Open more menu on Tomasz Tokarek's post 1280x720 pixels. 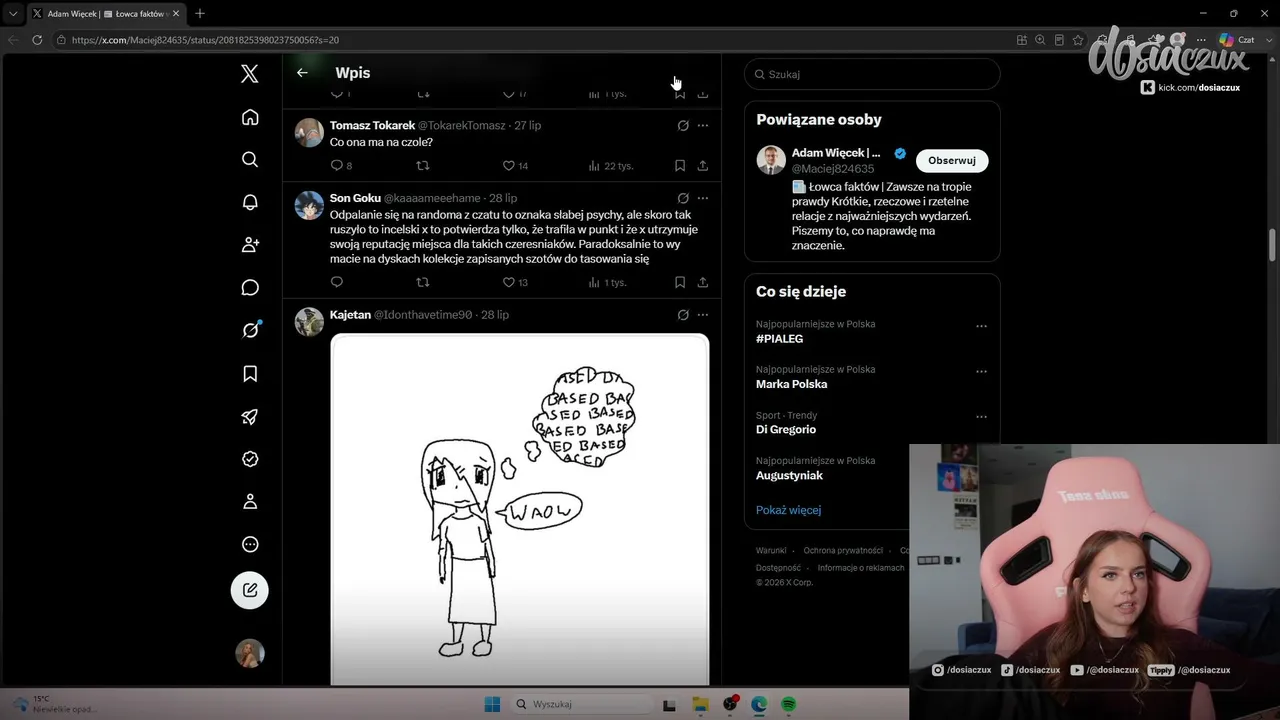703,126
